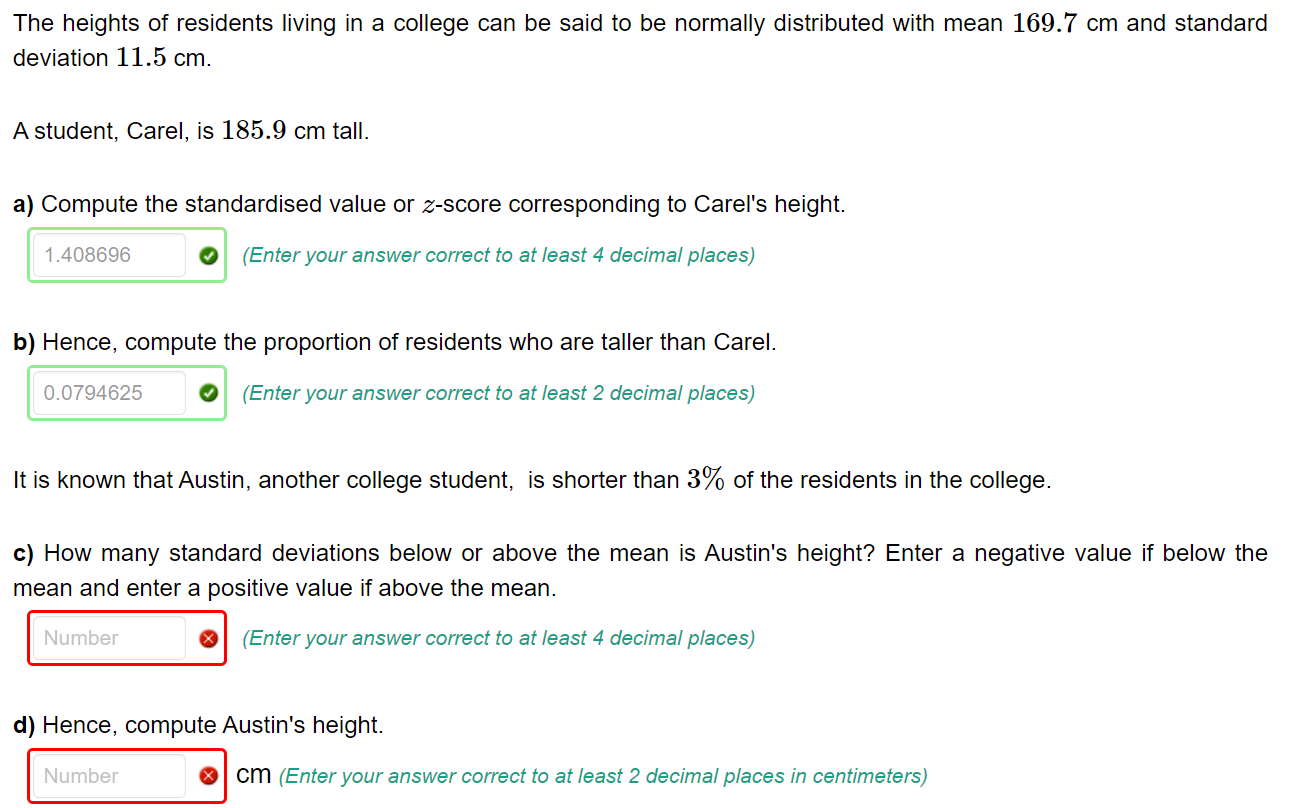Click the hint text about 2 decimal places in part b
Image resolution: width=1306 pixels, height=808 pixels.
[498, 393]
